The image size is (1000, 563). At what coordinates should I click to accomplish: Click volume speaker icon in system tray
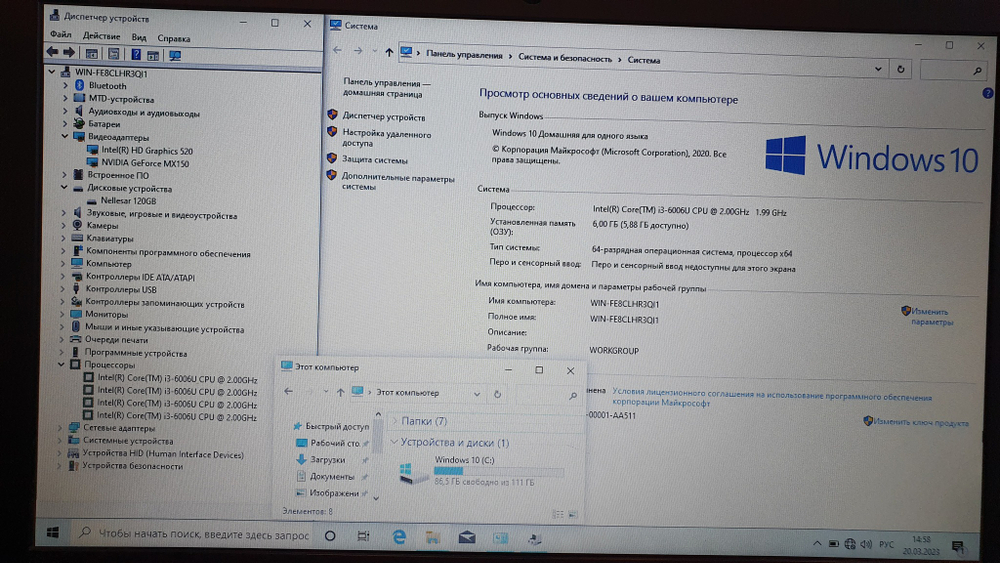[x=866, y=544]
